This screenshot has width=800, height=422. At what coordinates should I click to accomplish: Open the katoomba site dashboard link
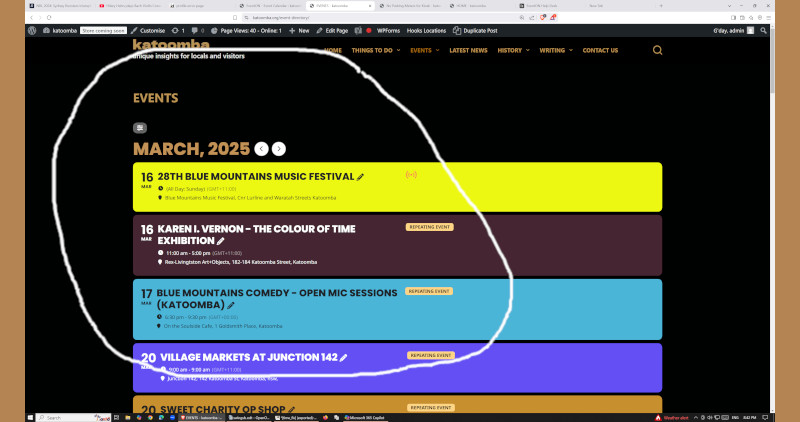60,31
